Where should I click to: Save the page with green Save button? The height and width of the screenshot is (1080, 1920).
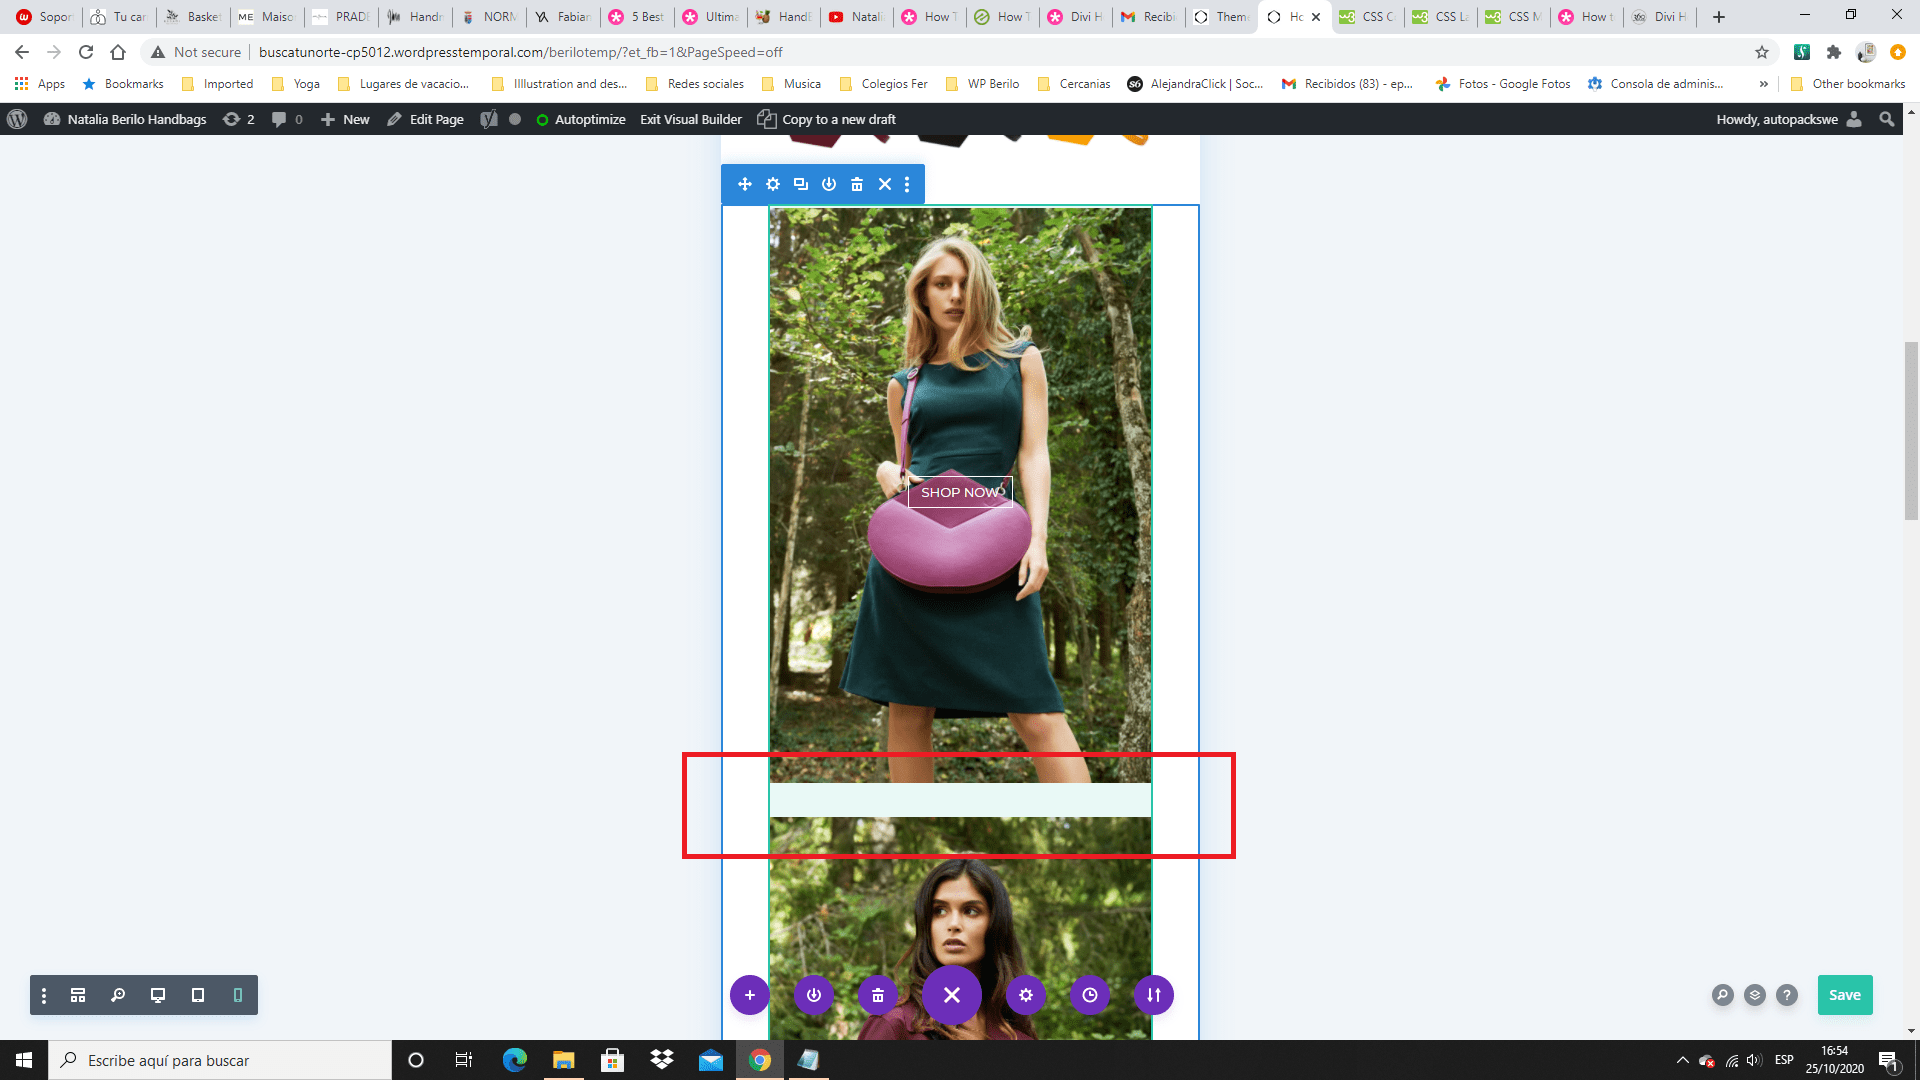click(1845, 995)
